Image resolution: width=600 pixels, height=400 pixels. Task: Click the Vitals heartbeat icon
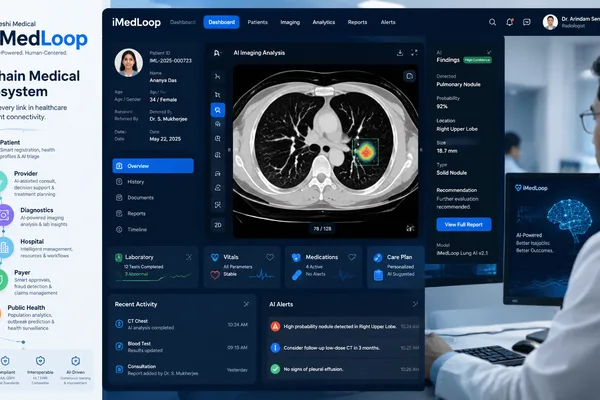pyautogui.click(x=215, y=257)
